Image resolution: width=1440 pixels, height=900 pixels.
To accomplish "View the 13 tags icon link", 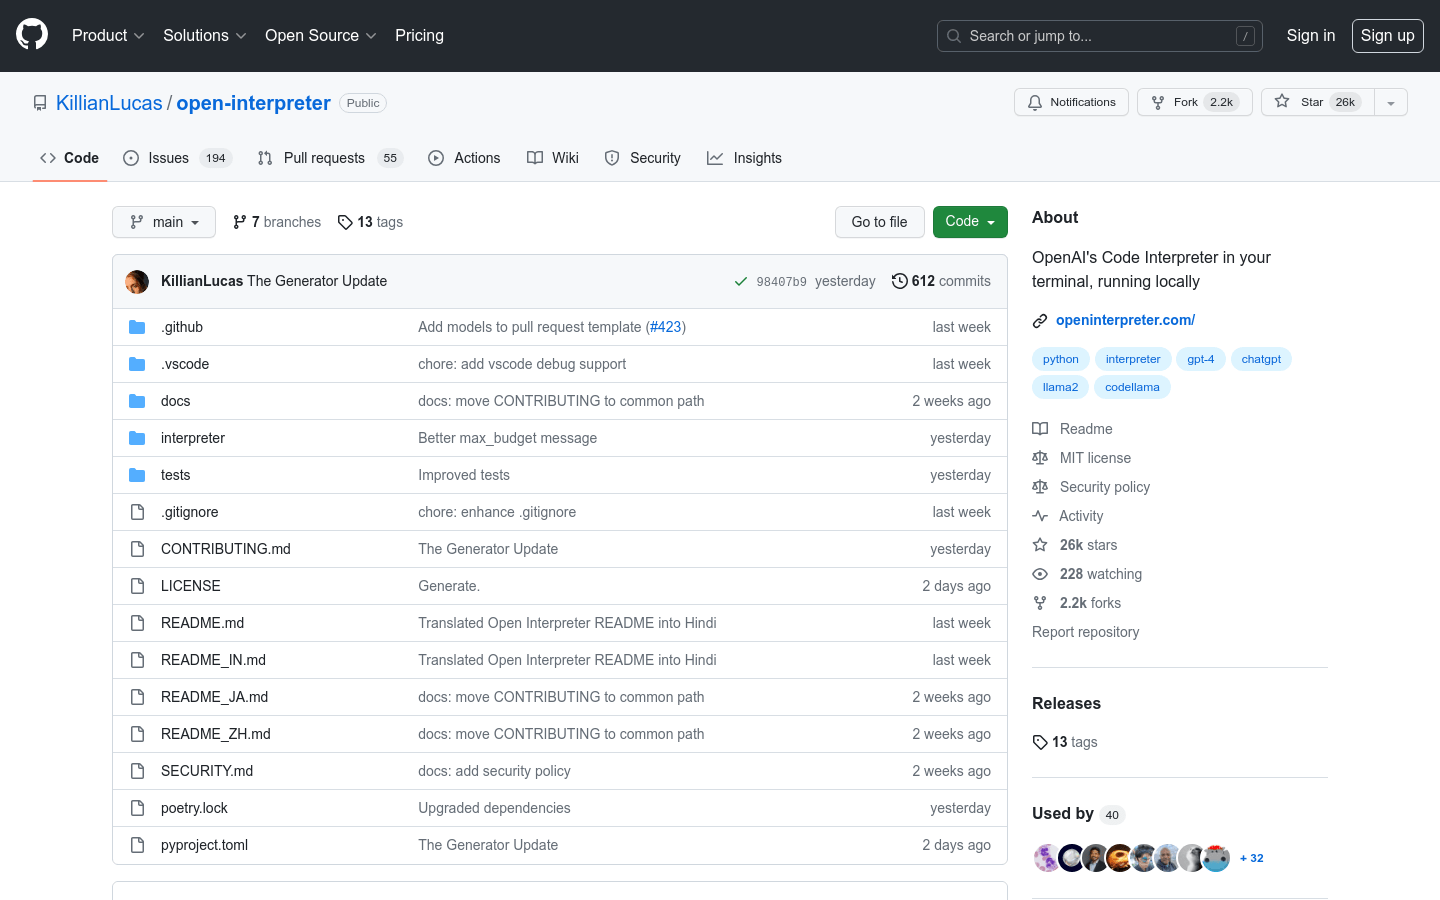I will [345, 222].
